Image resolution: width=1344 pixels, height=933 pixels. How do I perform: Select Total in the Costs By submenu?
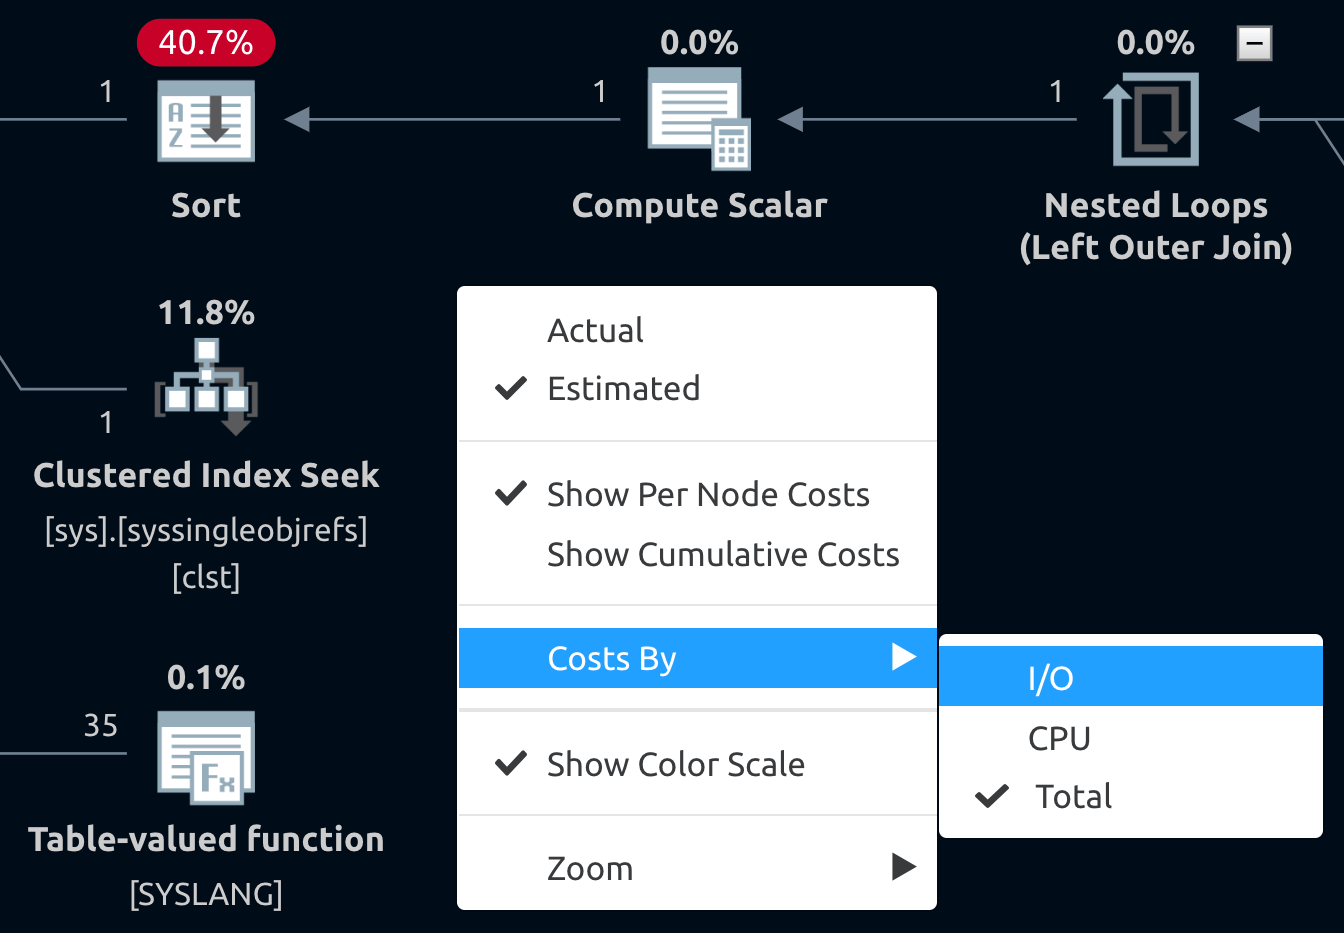1072,796
